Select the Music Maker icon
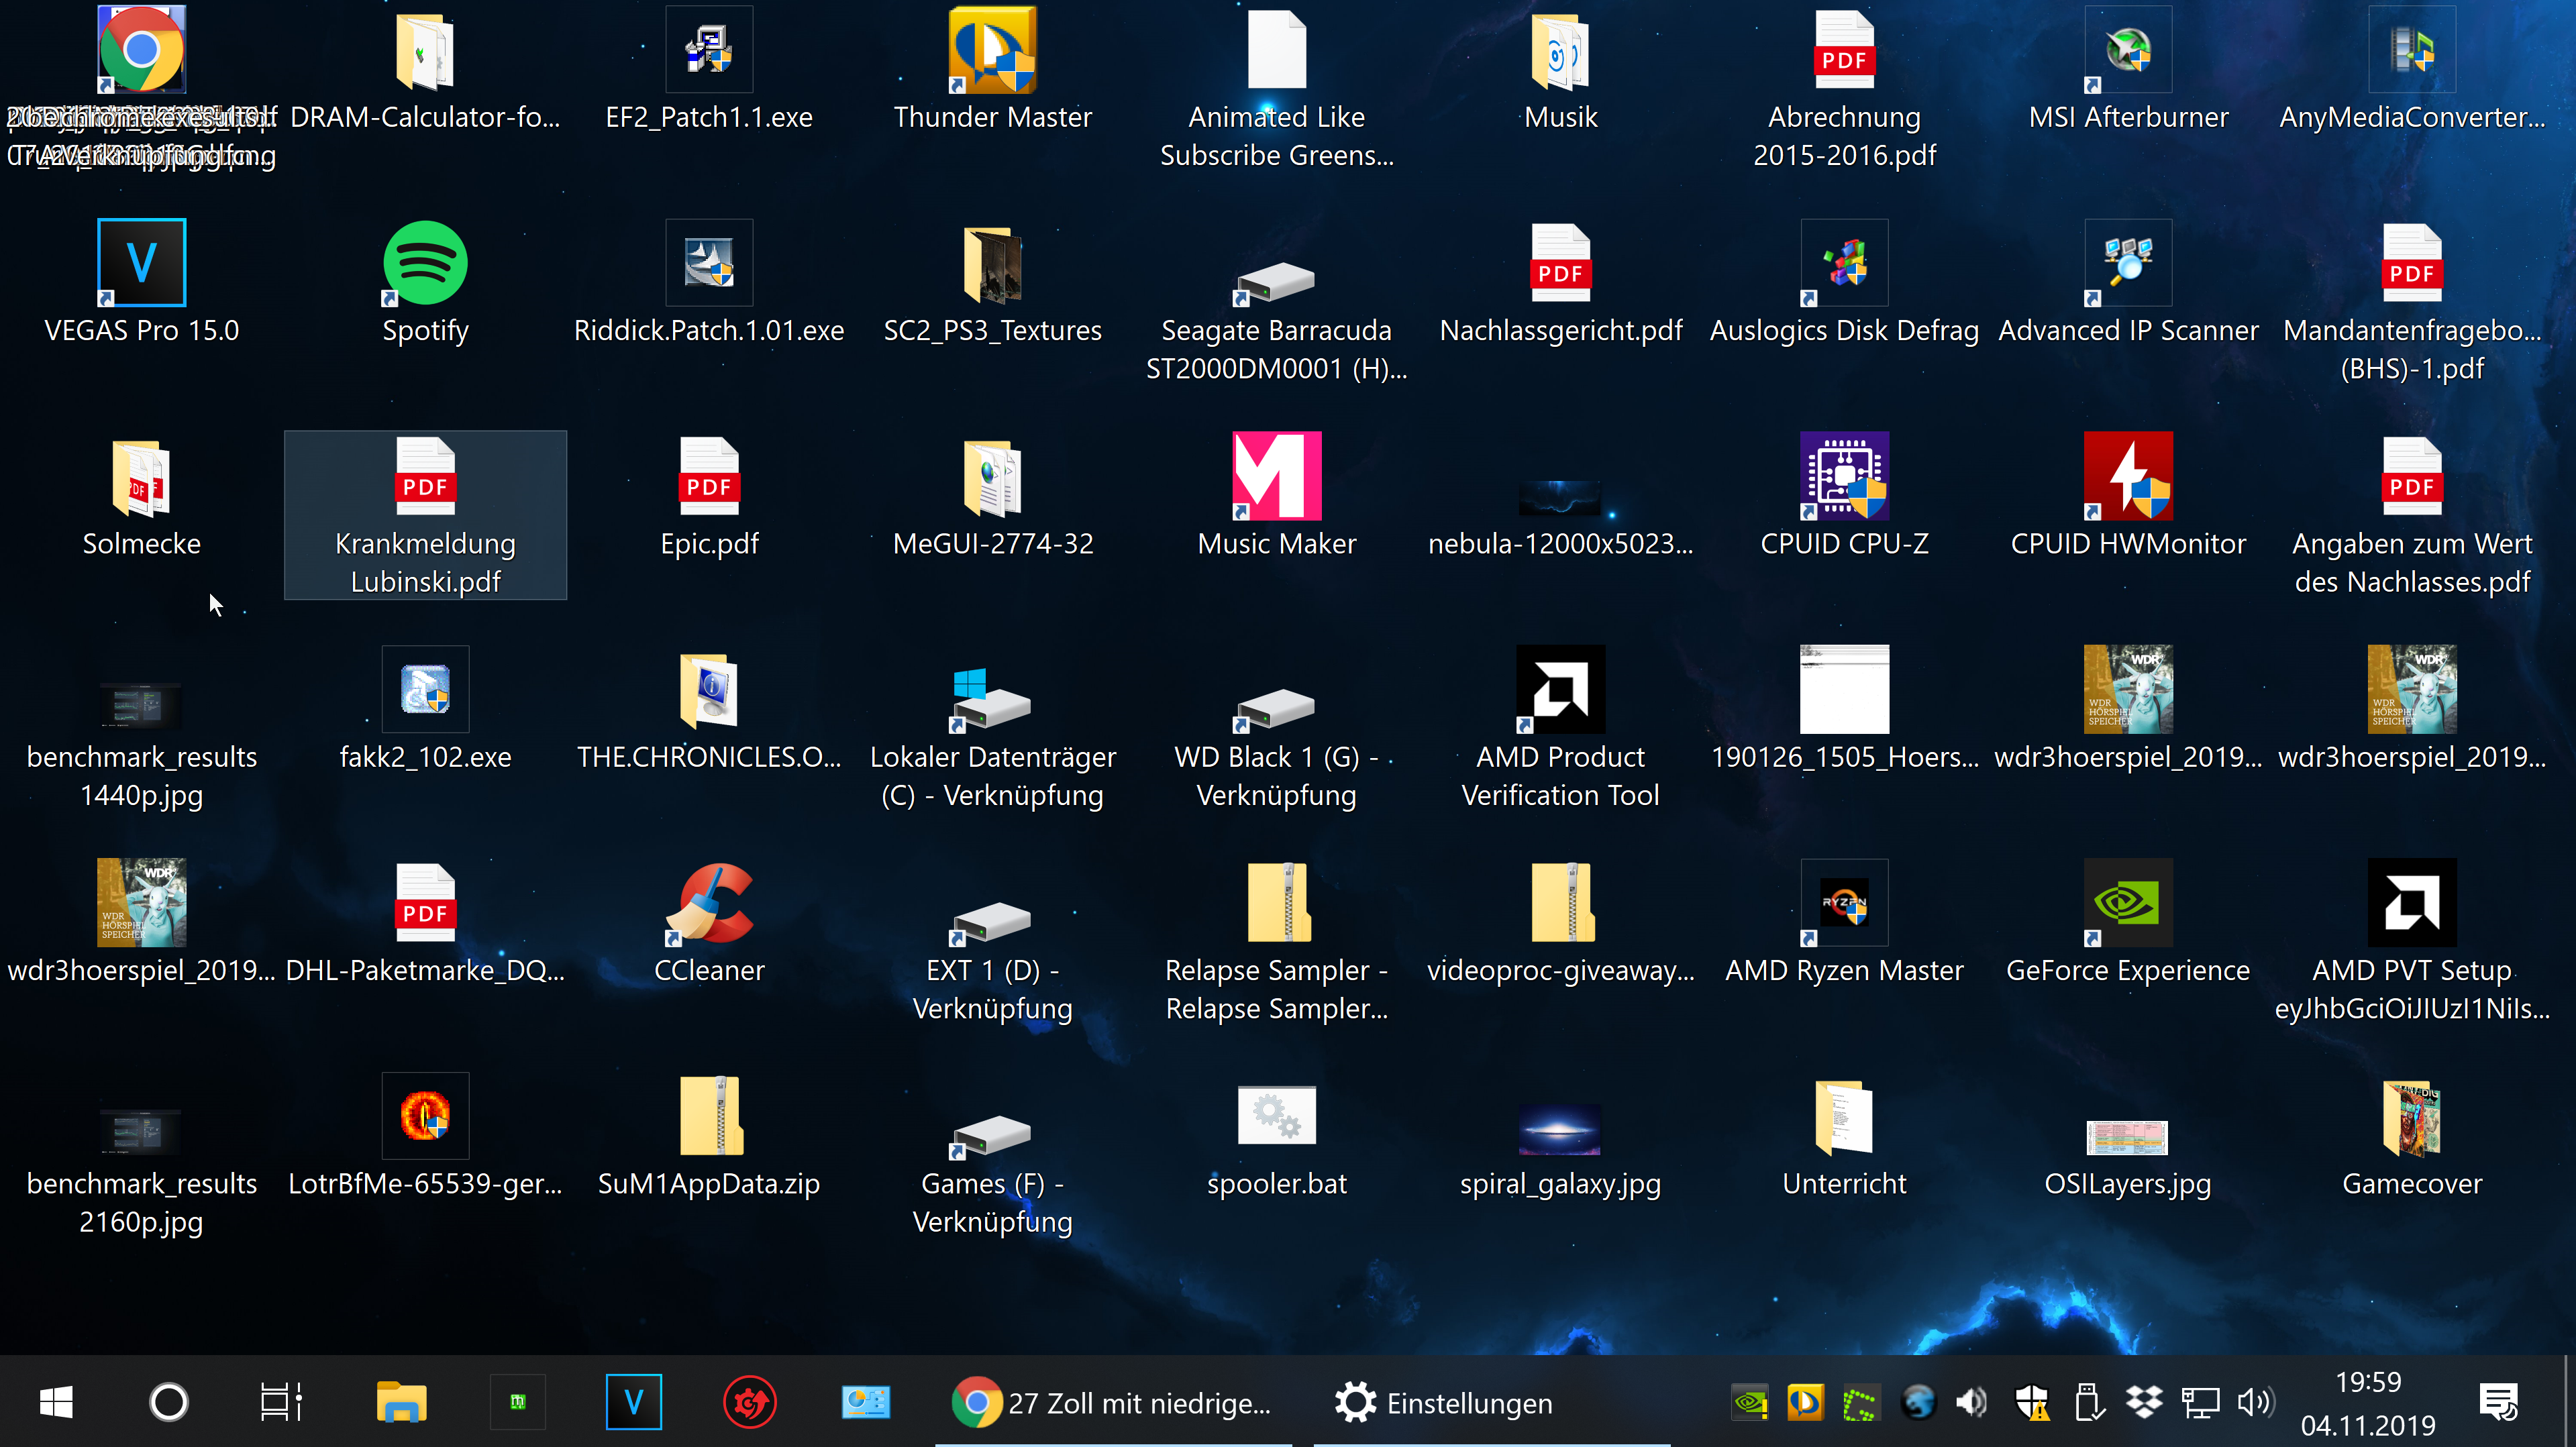The width and height of the screenshot is (2576, 1447). click(x=1276, y=477)
